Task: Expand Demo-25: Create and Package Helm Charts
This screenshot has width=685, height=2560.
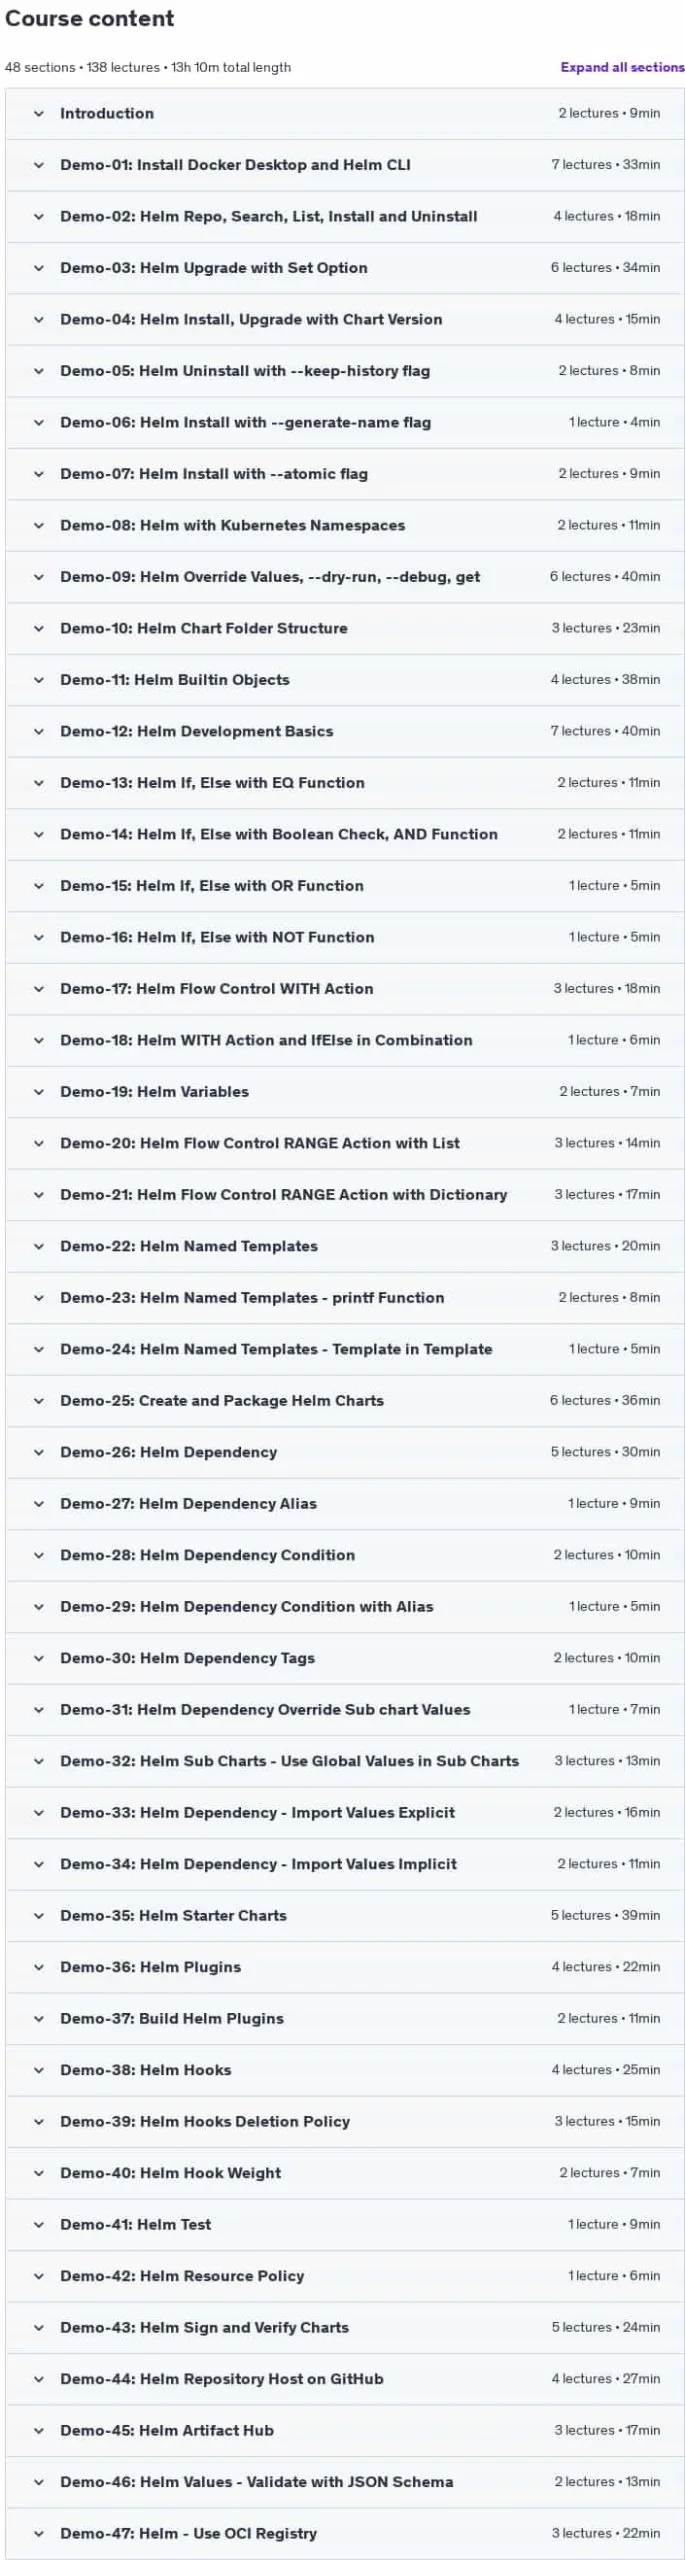Action: (345, 1401)
